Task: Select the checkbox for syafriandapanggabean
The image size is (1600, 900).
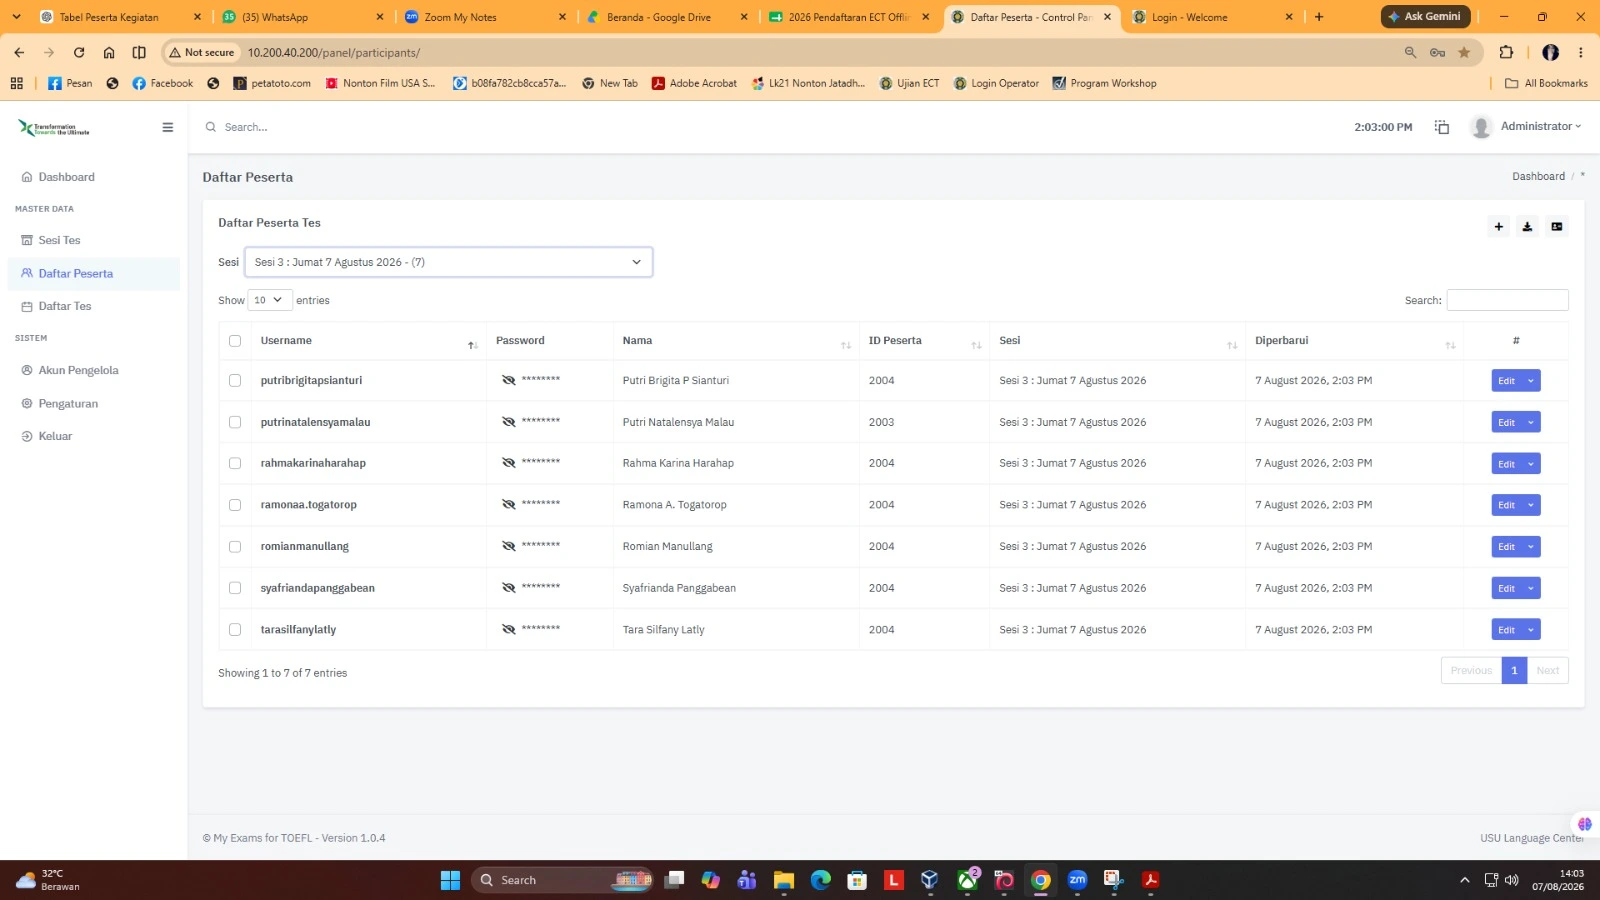Action: click(x=235, y=588)
